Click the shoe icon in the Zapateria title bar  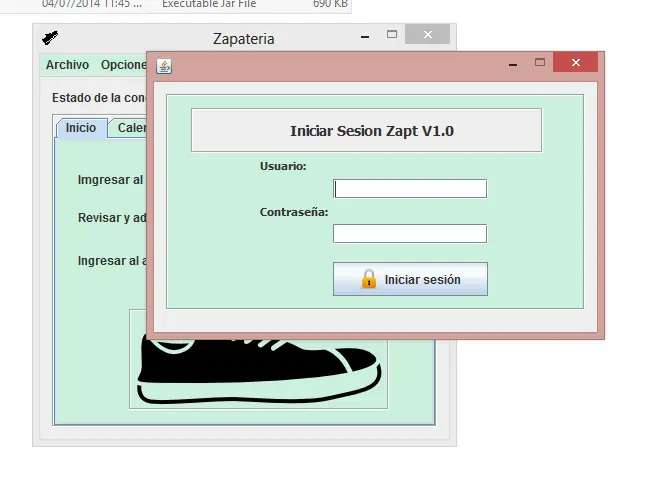(50, 38)
